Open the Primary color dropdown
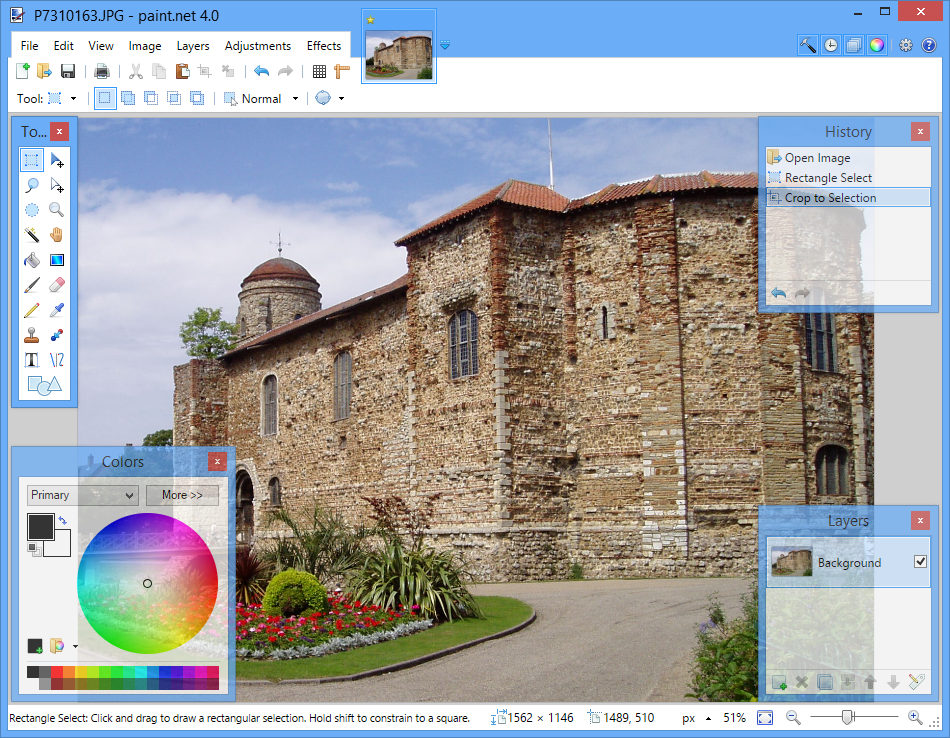This screenshot has width=950, height=738. 81,495
